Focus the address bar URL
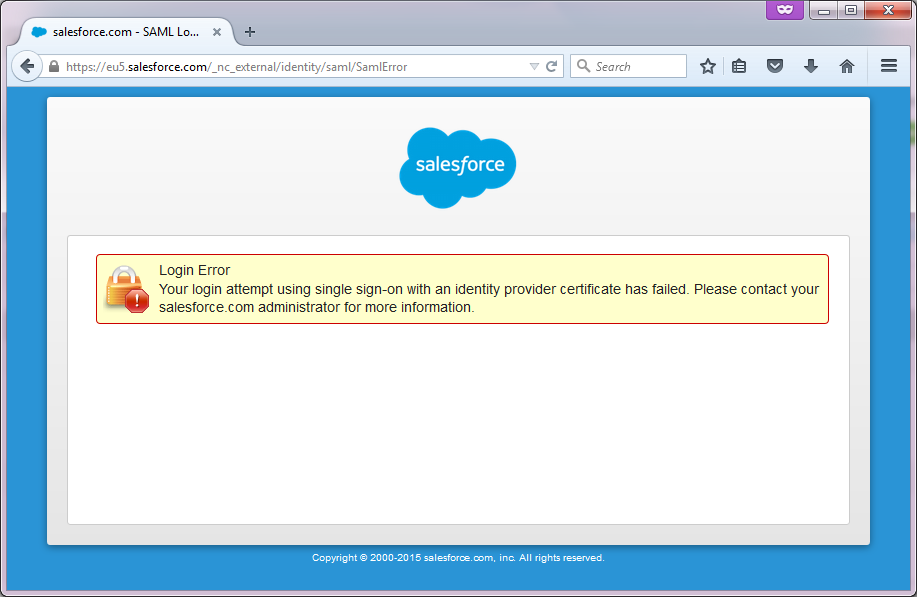Image resolution: width=917 pixels, height=597 pixels. tap(290, 67)
